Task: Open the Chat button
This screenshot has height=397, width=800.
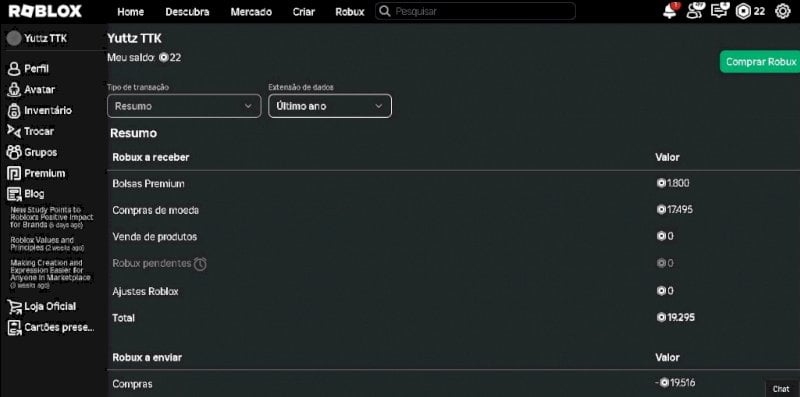Action: click(782, 389)
